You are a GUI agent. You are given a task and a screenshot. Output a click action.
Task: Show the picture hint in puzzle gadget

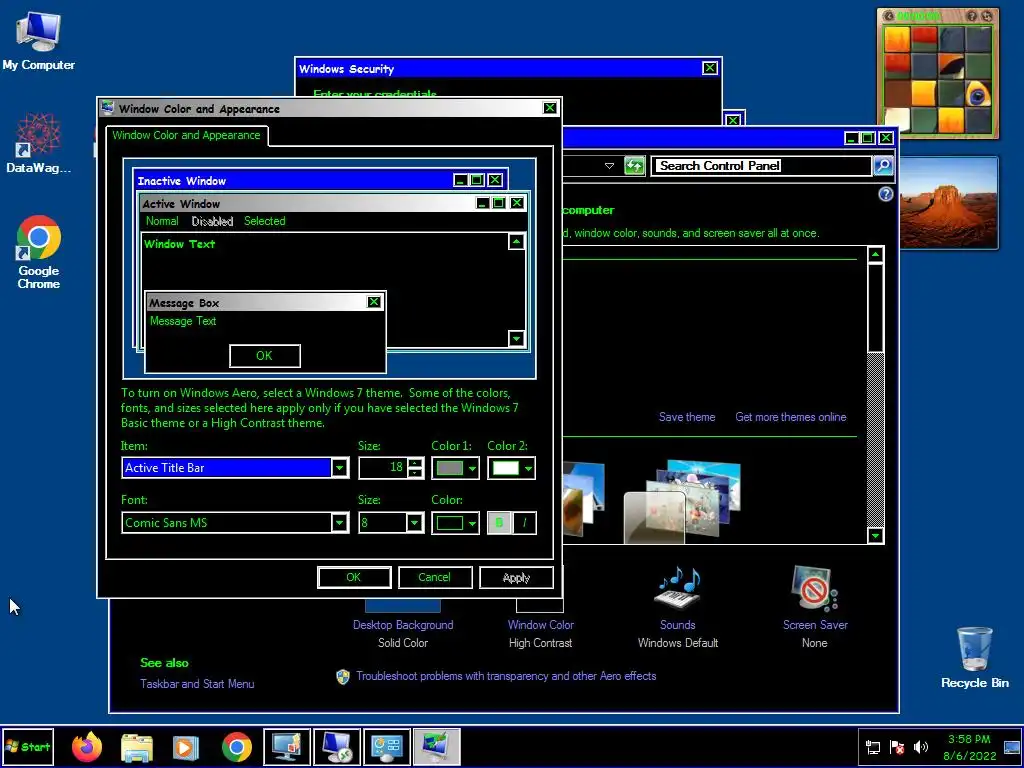click(x=972, y=16)
